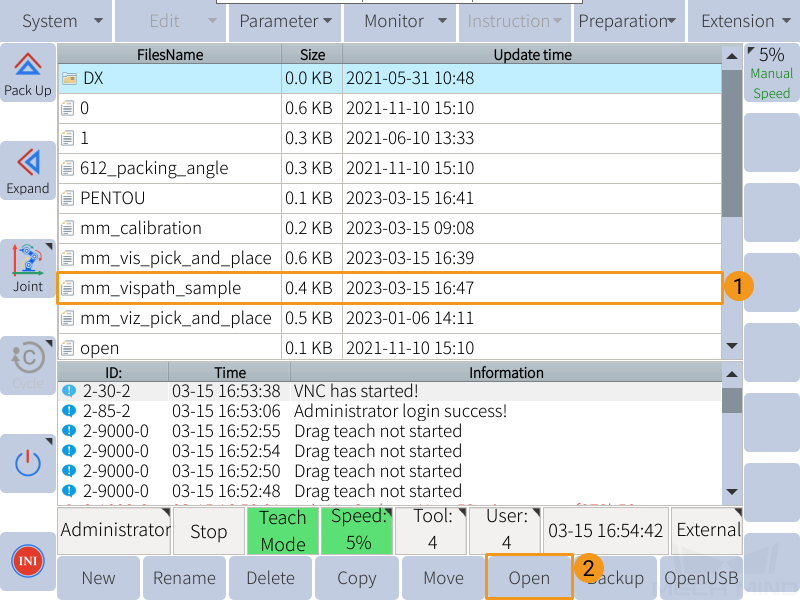Viewport: 800px width, 600px height.
Task: Open the 5% Manual Speed selector
Action: point(771,73)
